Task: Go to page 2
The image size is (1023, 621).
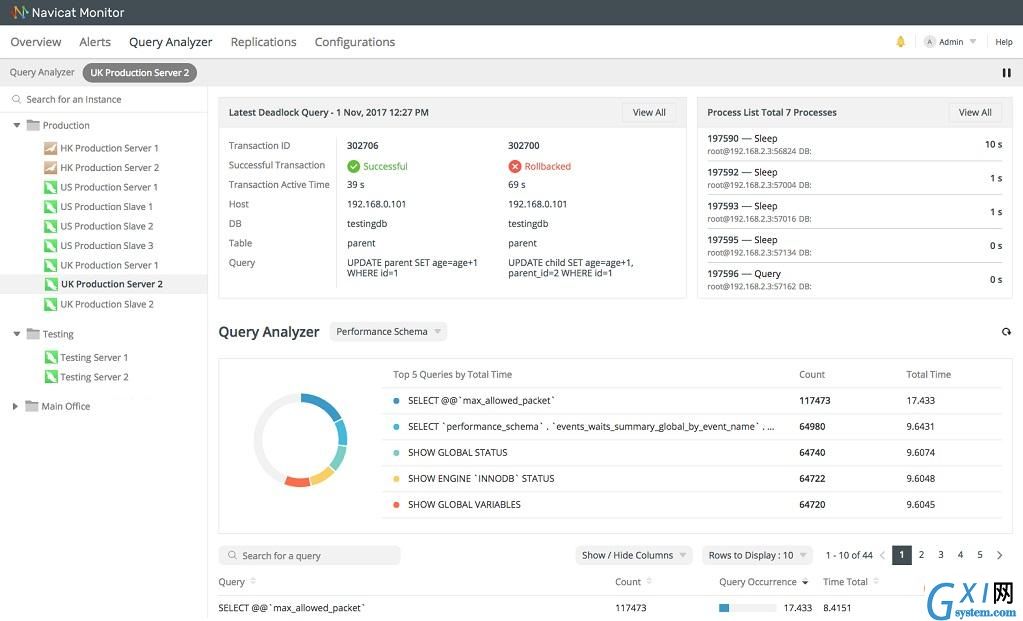Action: click(921, 554)
